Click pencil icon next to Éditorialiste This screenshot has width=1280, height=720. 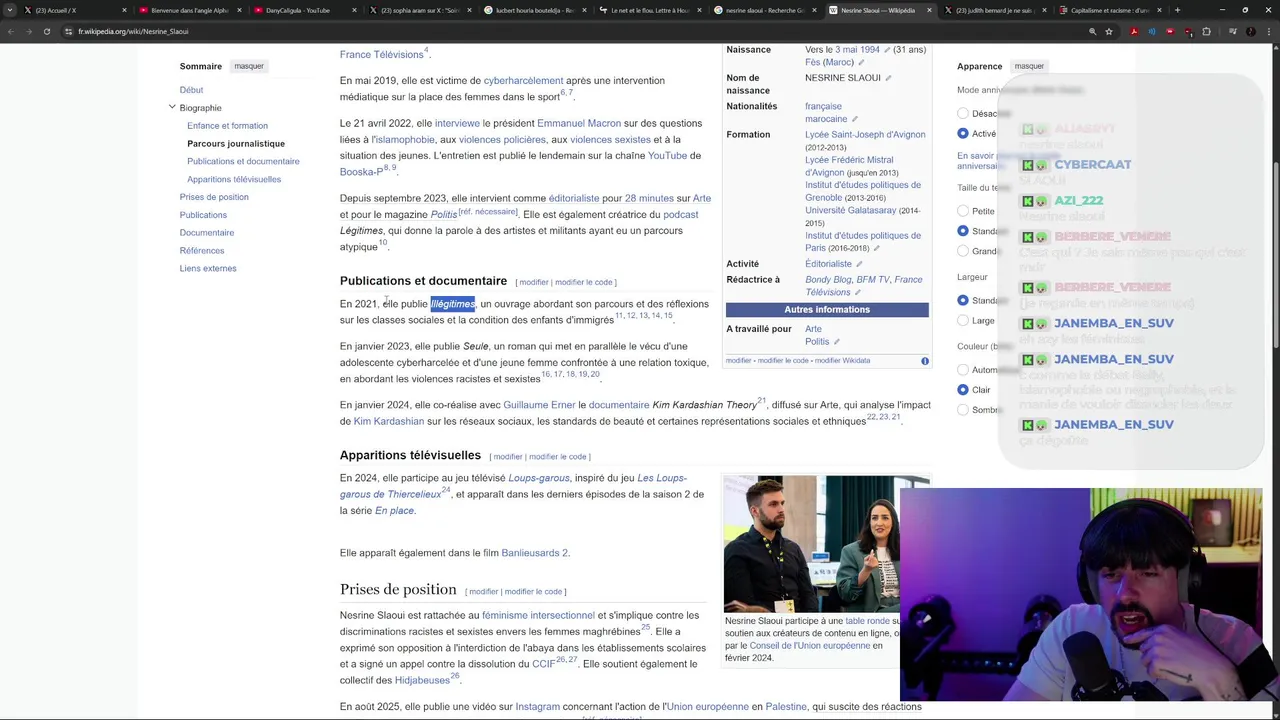click(x=859, y=264)
